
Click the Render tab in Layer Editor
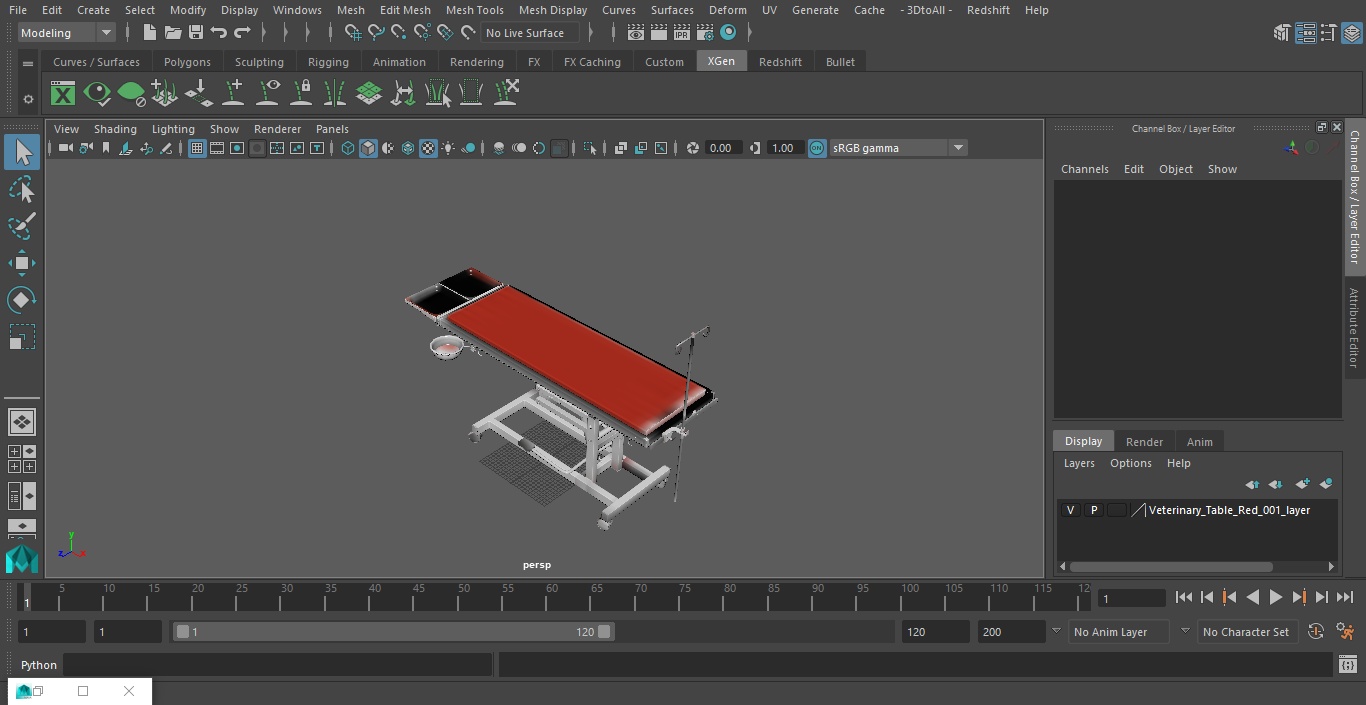click(x=1144, y=442)
